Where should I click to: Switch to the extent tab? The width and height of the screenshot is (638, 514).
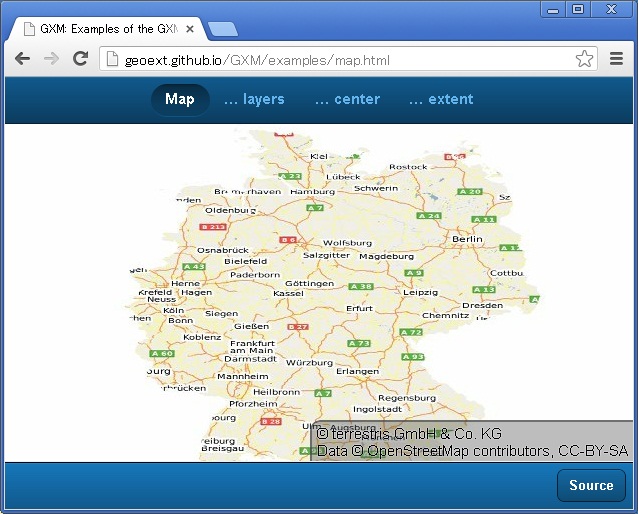(x=441, y=99)
